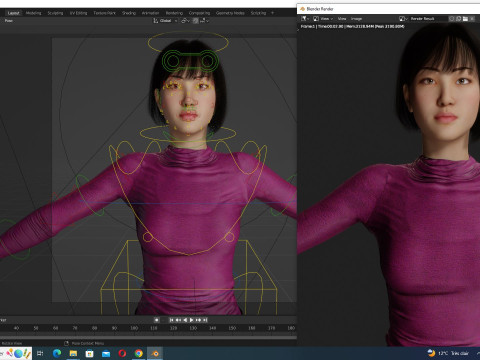
Task: Select the green eye controller bone widget
Action: click(x=190, y=61)
